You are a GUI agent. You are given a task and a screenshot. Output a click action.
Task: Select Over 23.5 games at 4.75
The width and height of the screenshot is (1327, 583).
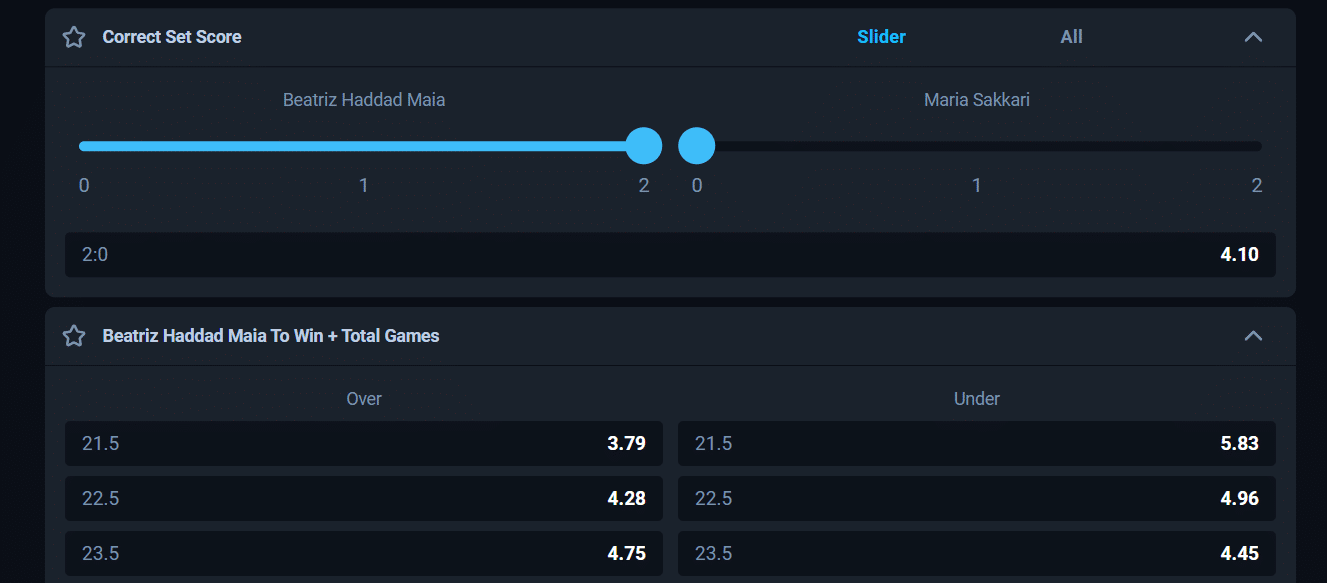[x=364, y=553]
